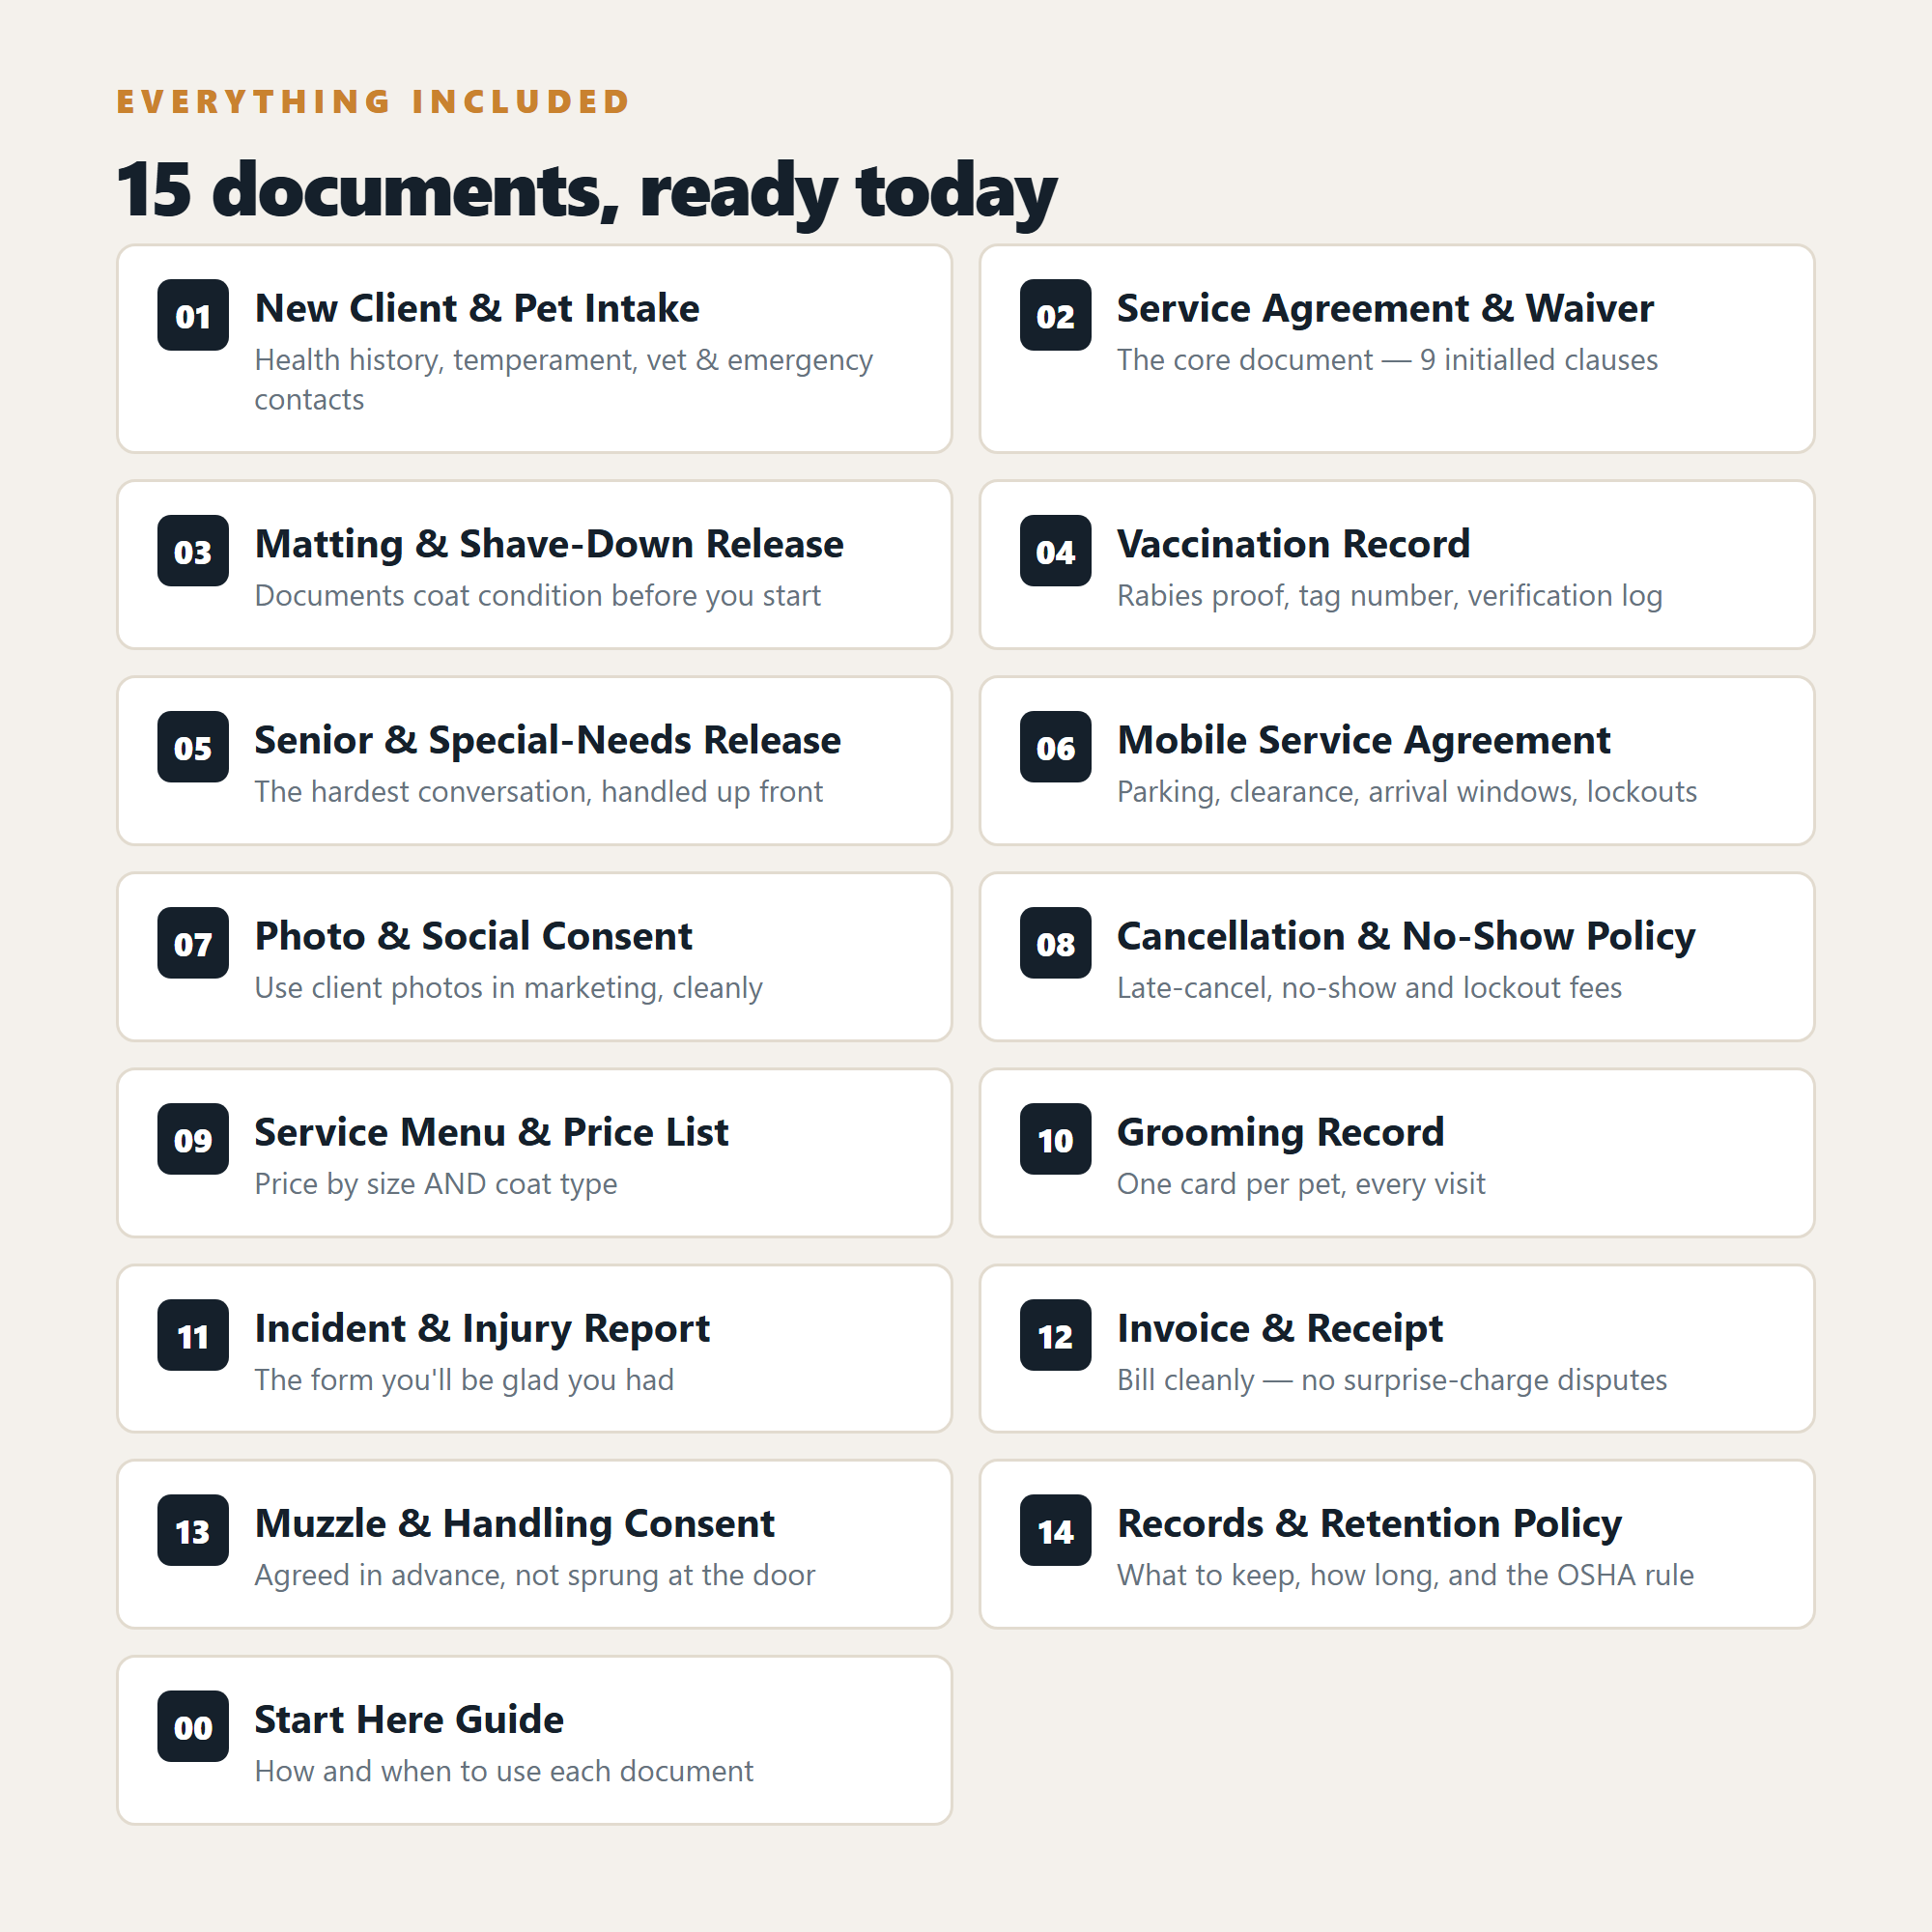The height and width of the screenshot is (1932, 1932).
Task: Open the Invoice & Receipt title
Action: point(1279,1328)
